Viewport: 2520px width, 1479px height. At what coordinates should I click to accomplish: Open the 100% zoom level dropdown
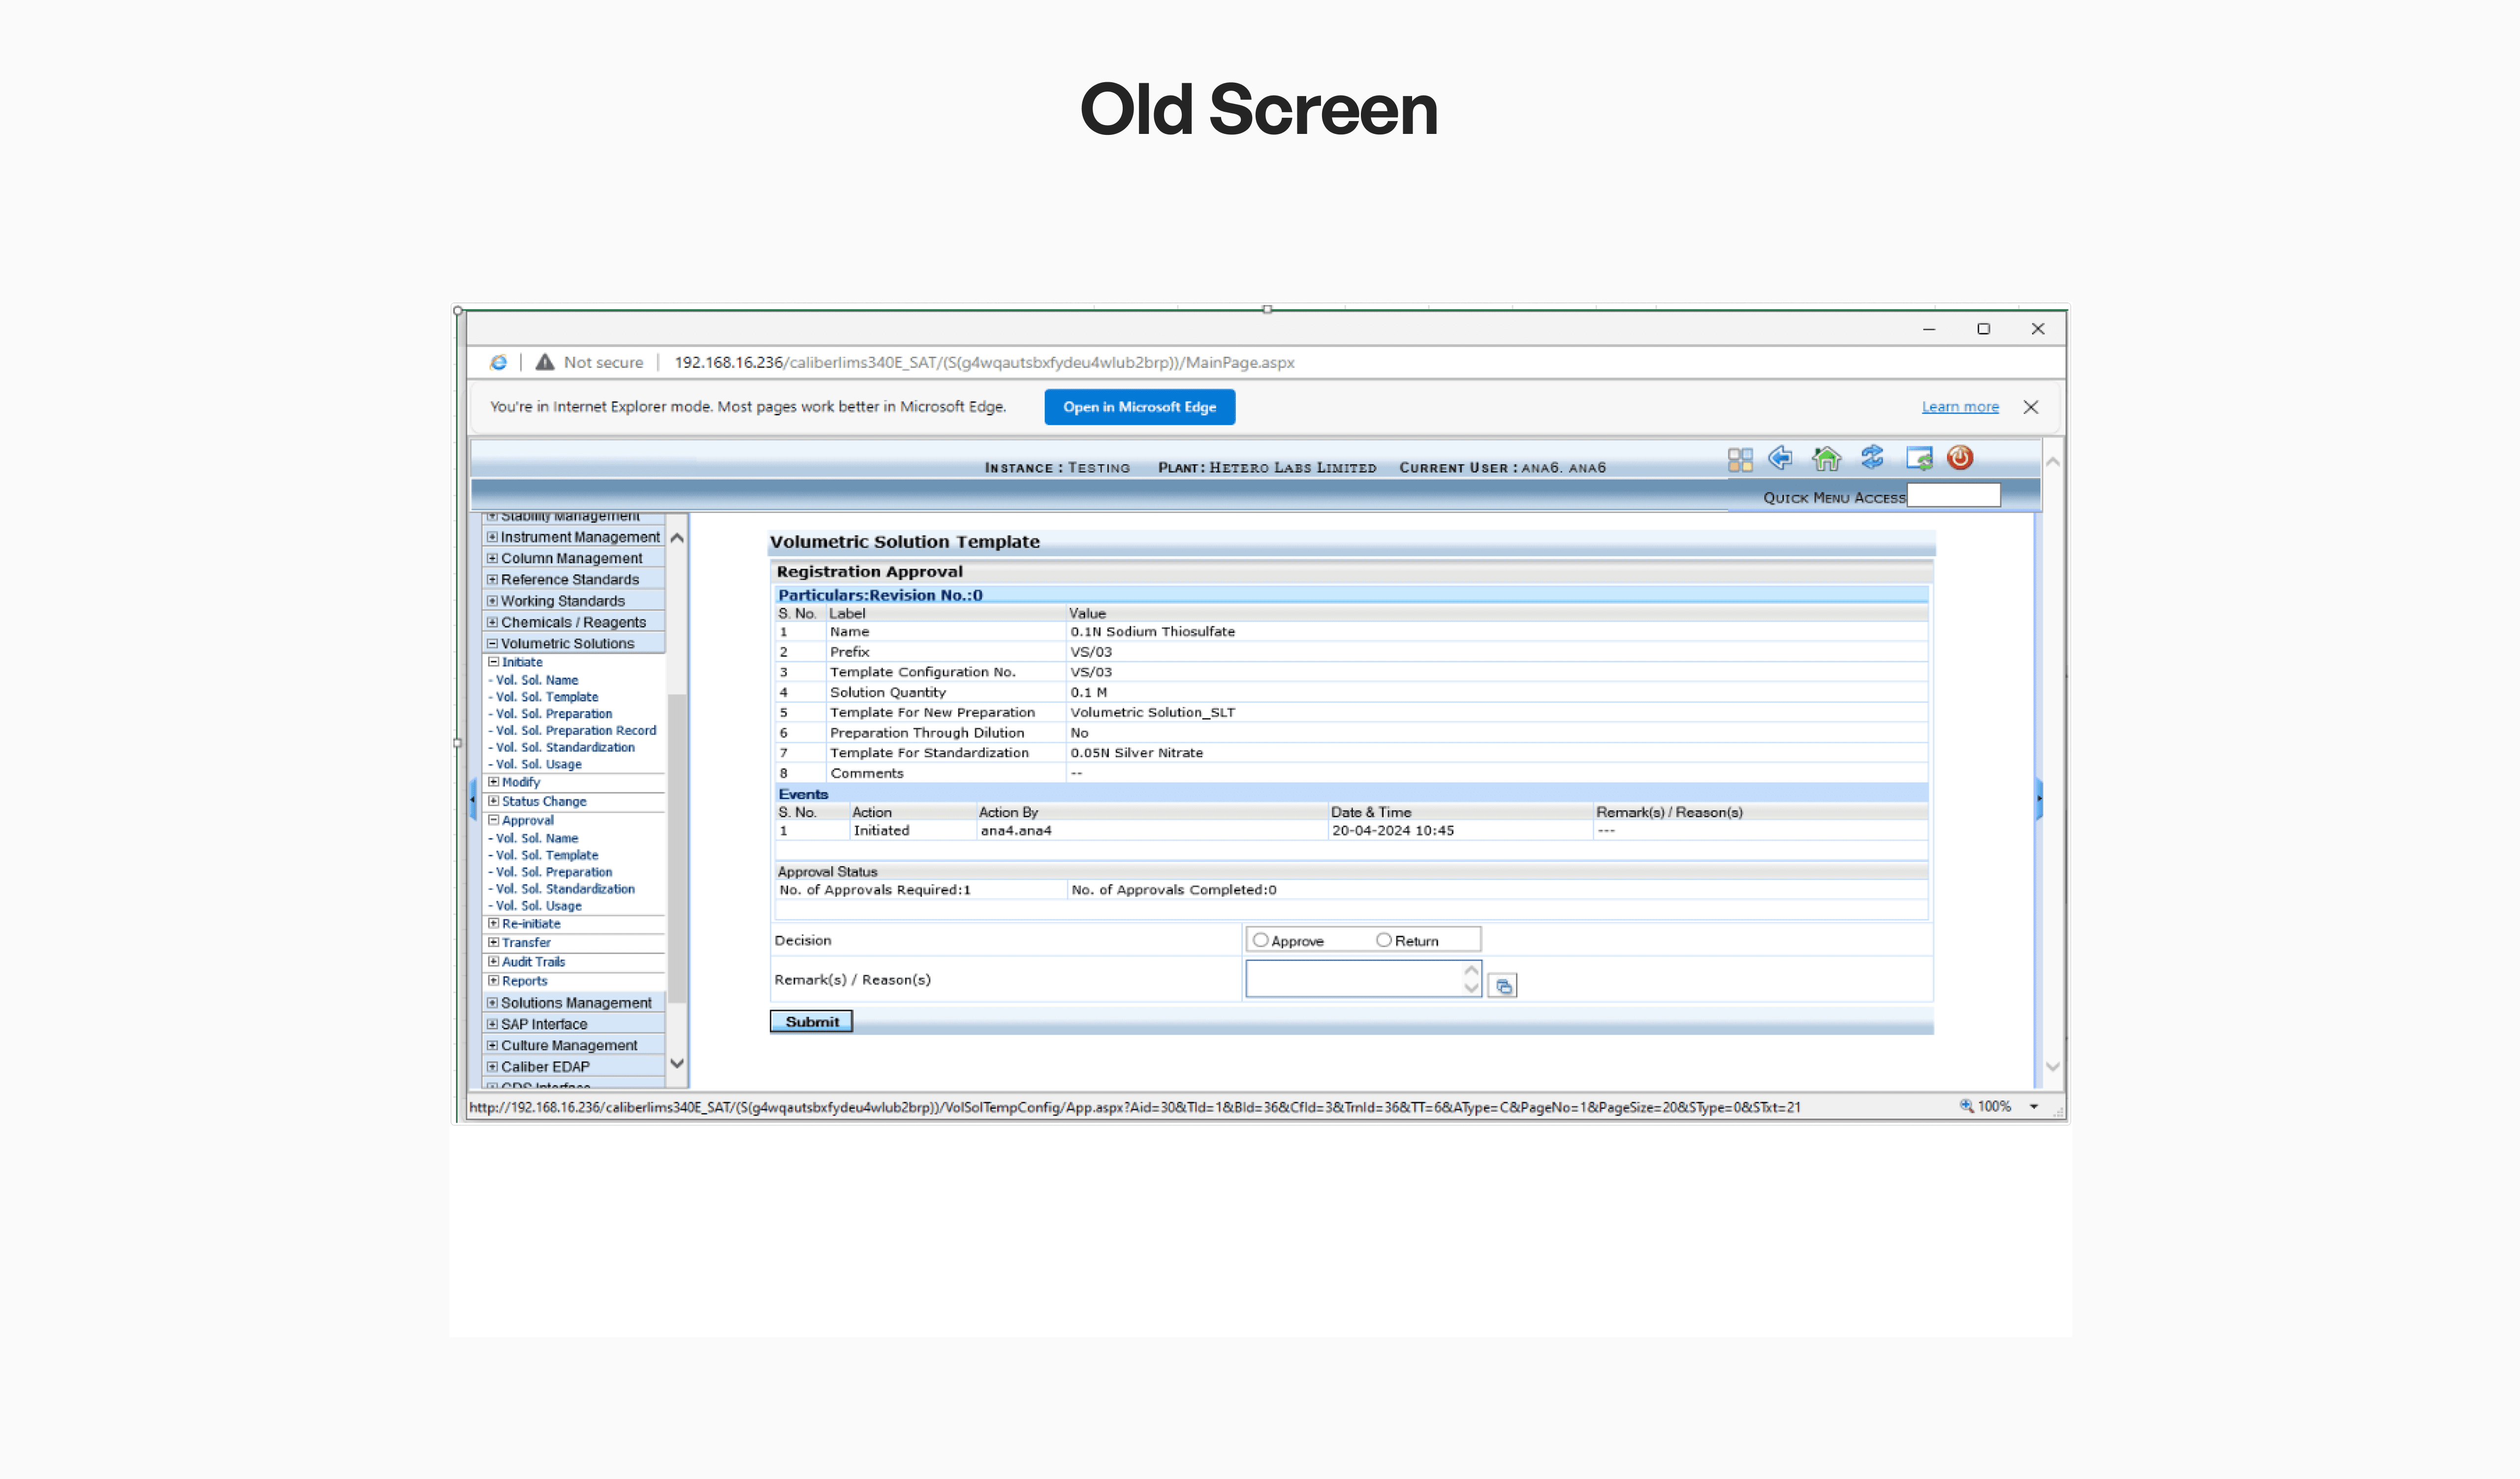point(2034,1107)
